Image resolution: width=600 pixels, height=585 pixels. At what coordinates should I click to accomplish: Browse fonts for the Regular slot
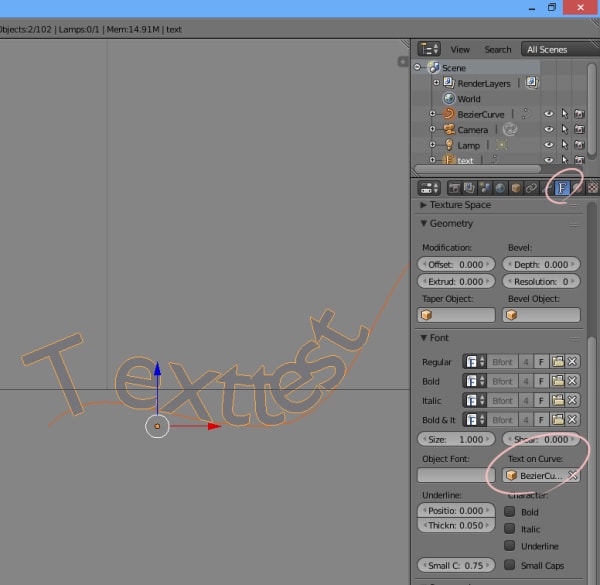click(x=474, y=362)
